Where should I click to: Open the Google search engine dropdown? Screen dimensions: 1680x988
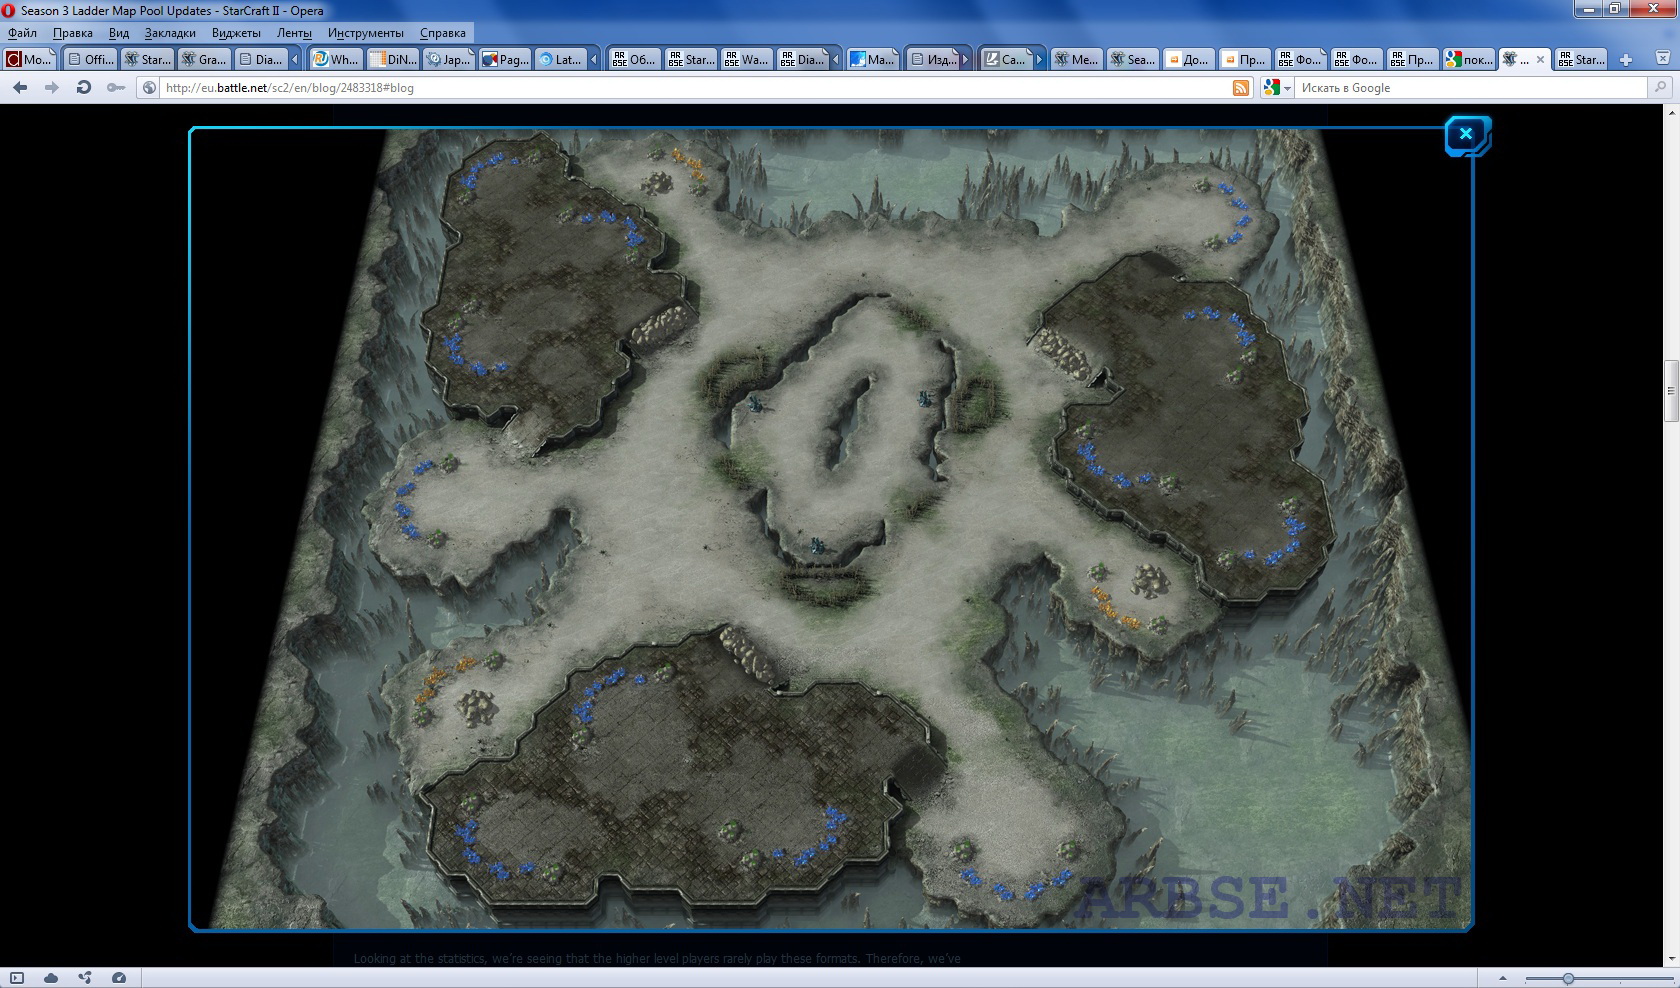pos(1278,88)
